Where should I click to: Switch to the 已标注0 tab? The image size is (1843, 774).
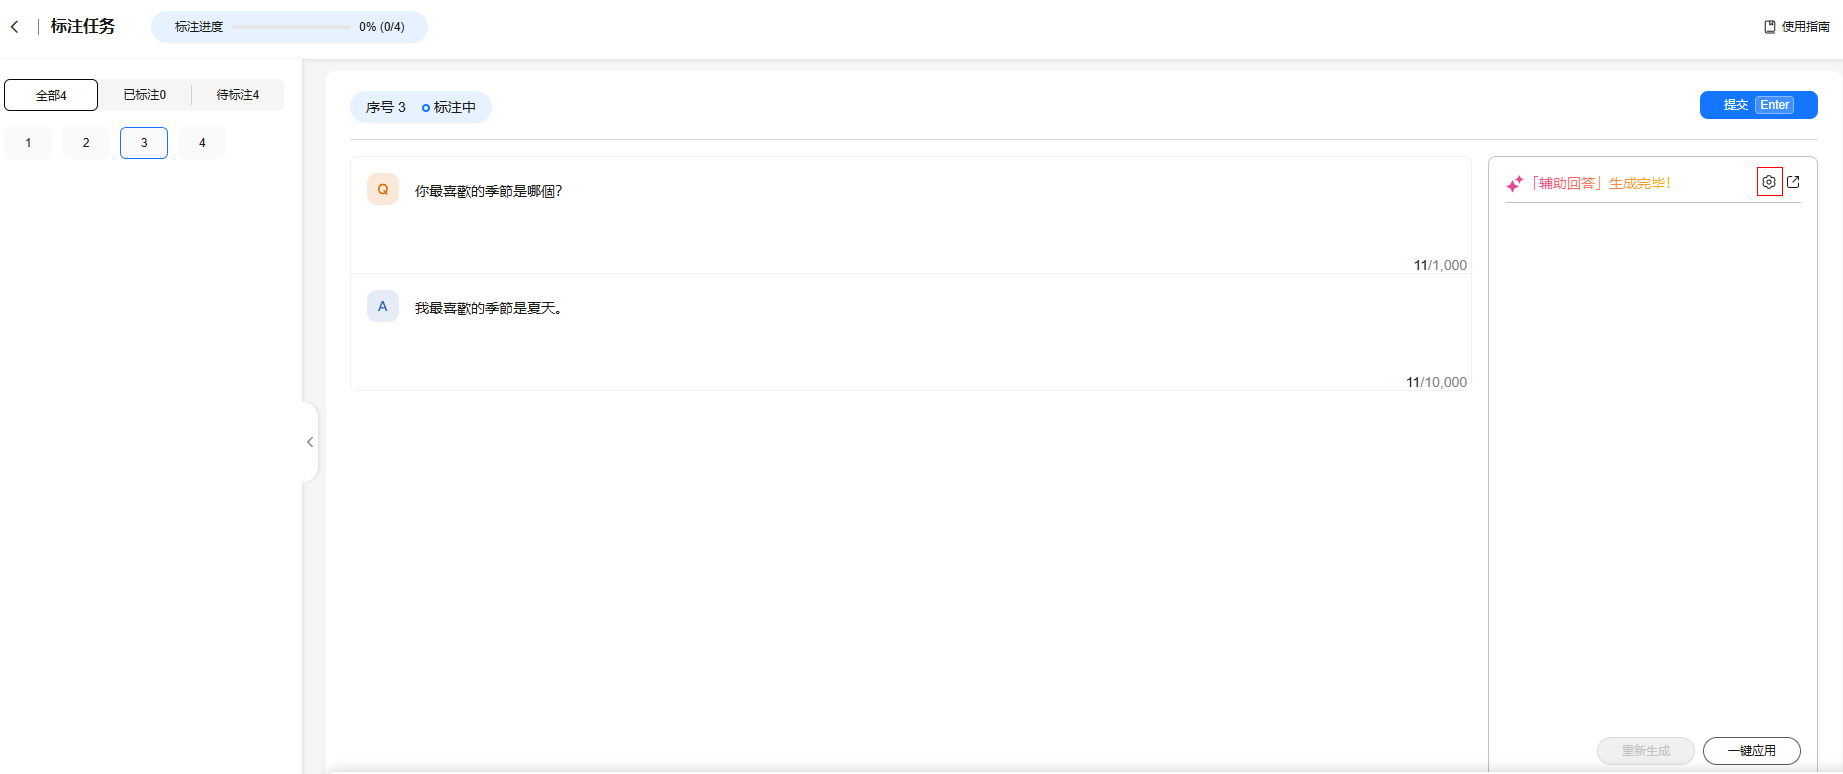145,95
